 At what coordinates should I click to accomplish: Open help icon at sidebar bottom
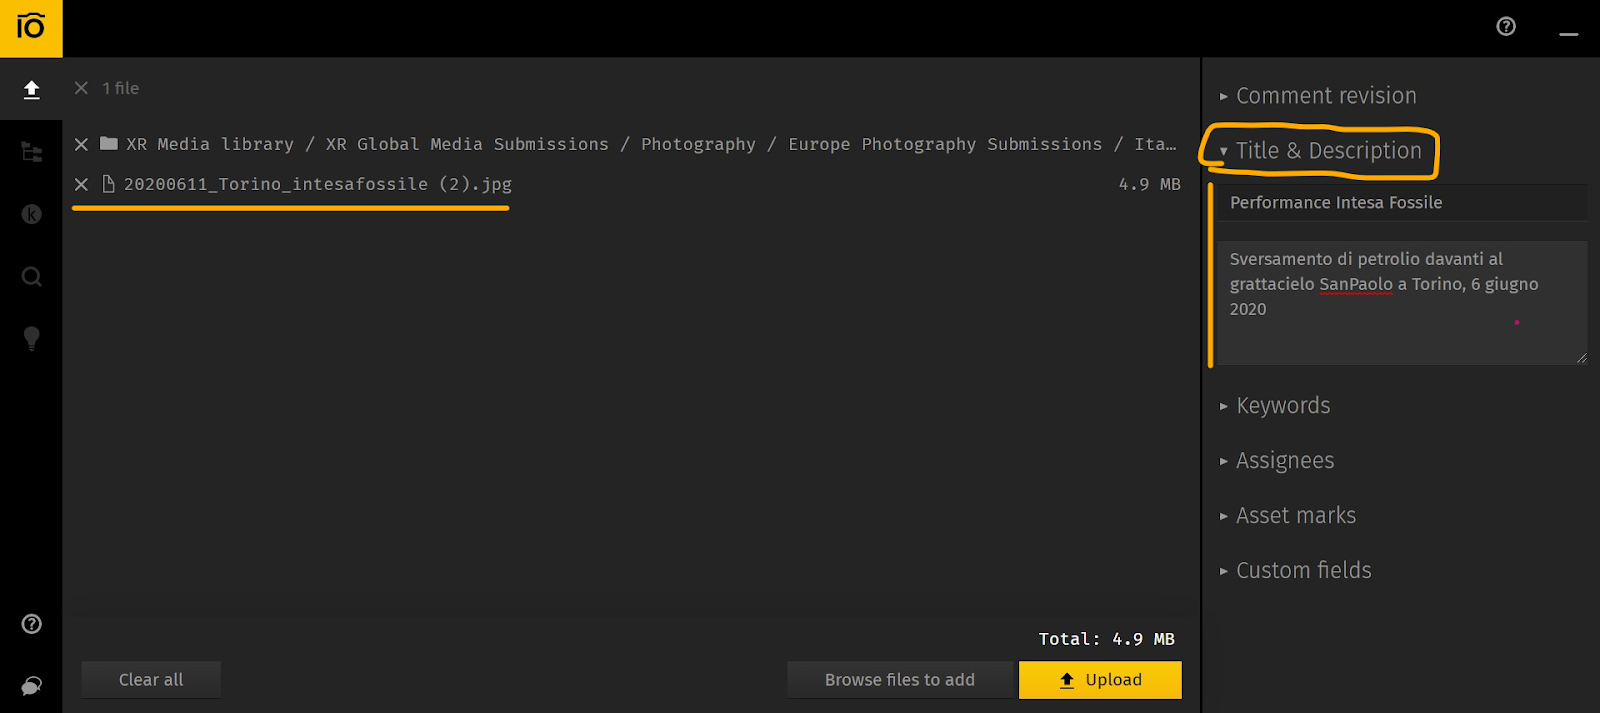(x=31, y=624)
